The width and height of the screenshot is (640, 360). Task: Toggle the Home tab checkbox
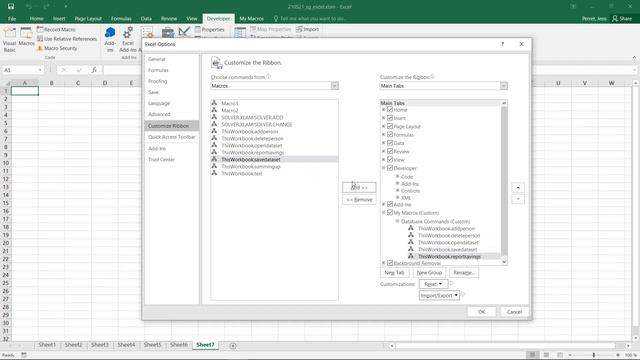click(390, 110)
